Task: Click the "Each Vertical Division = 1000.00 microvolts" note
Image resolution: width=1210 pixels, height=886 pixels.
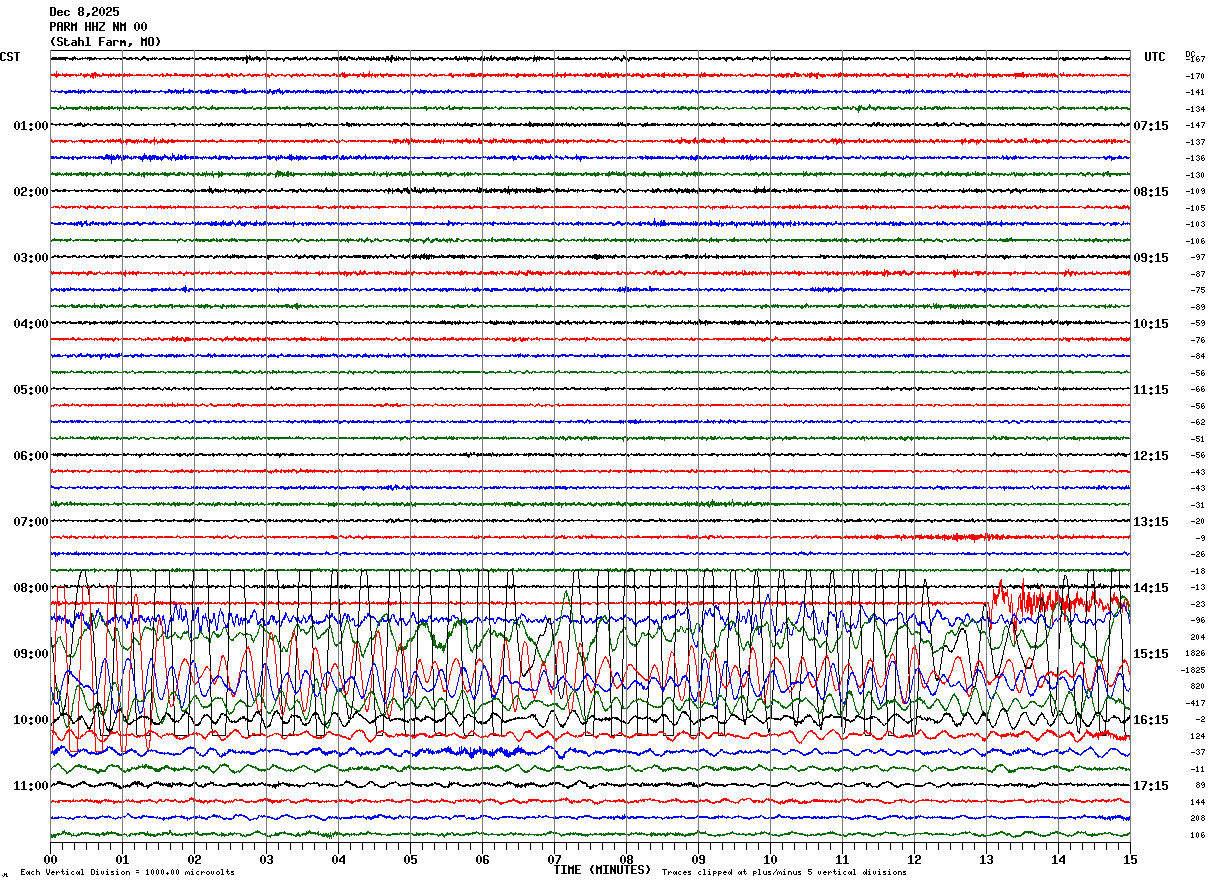Action: [x=127, y=873]
